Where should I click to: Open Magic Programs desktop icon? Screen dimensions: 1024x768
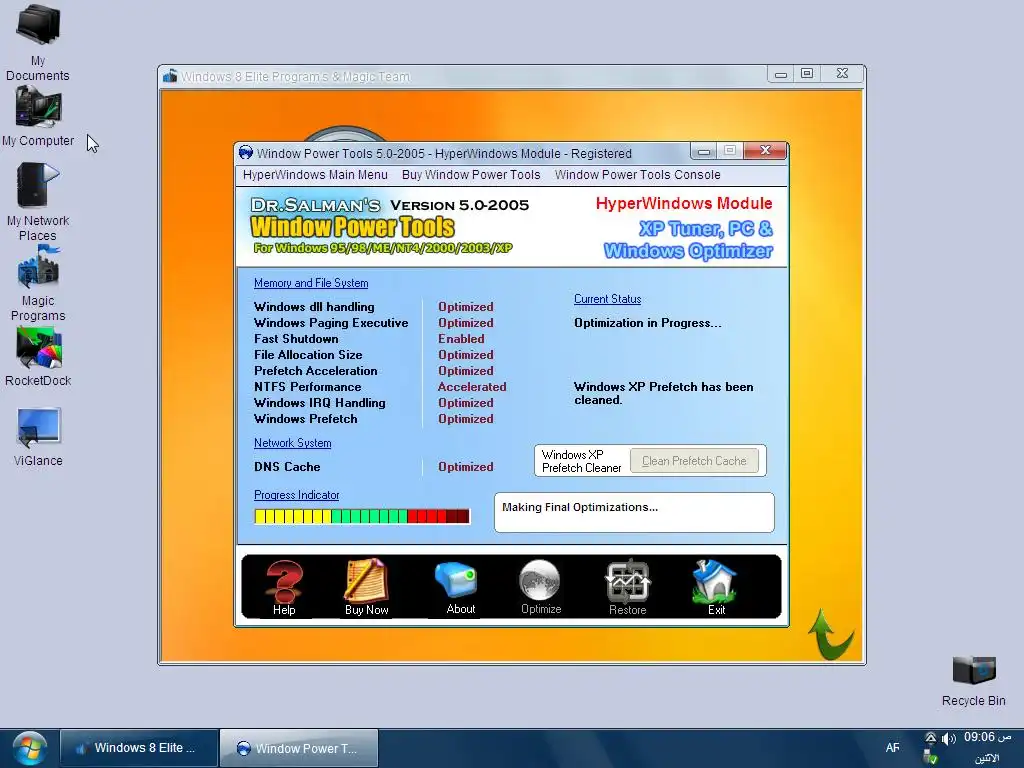pyautogui.click(x=38, y=283)
